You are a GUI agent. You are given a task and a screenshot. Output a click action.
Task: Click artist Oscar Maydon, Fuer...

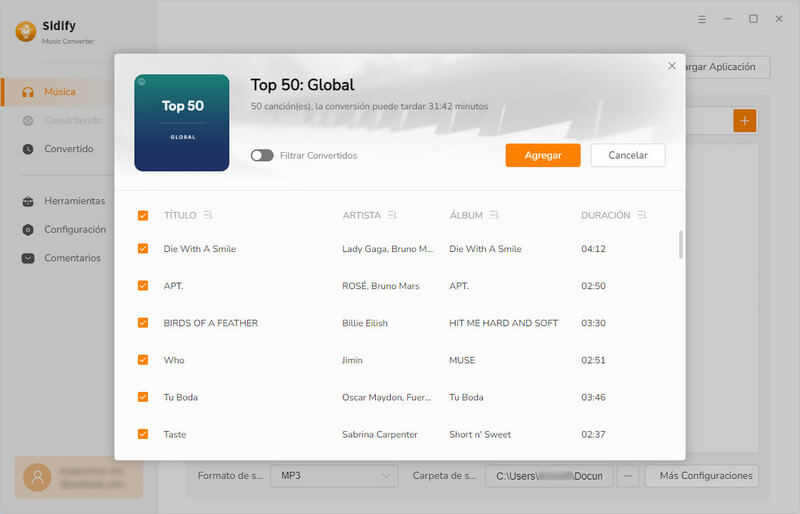click(387, 397)
